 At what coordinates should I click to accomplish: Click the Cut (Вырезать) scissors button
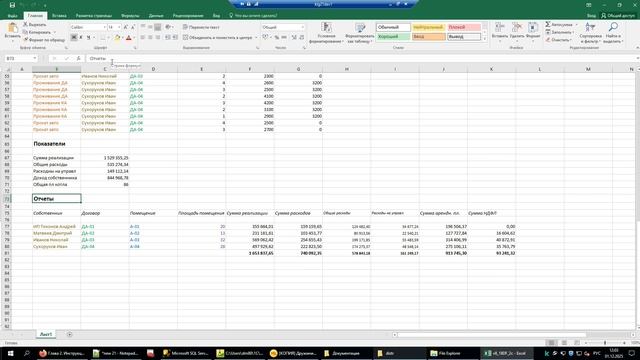coord(34,24)
